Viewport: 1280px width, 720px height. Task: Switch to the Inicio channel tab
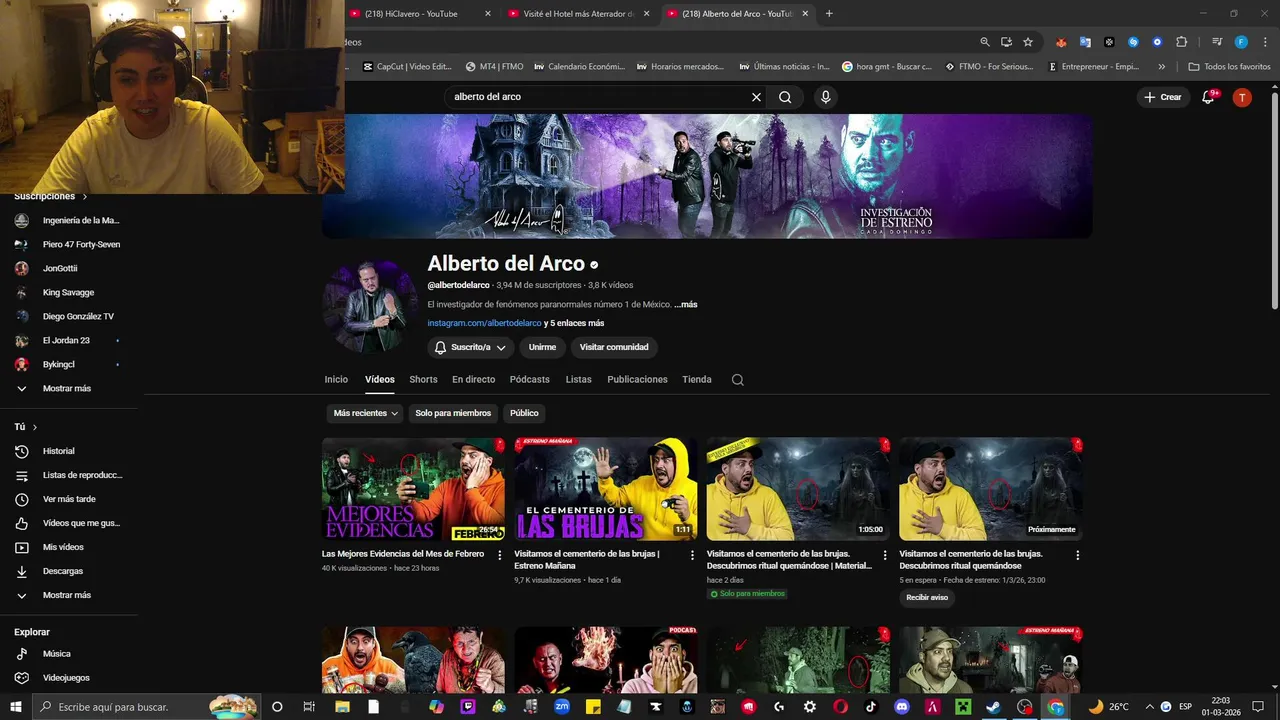pos(336,380)
